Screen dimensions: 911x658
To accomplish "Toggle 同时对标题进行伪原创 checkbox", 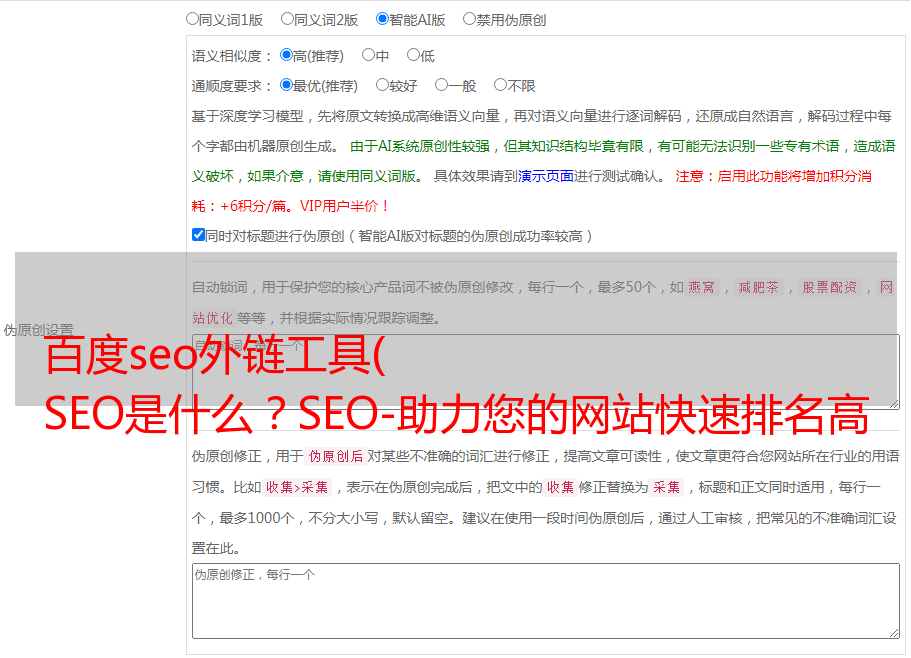I will [x=198, y=235].
